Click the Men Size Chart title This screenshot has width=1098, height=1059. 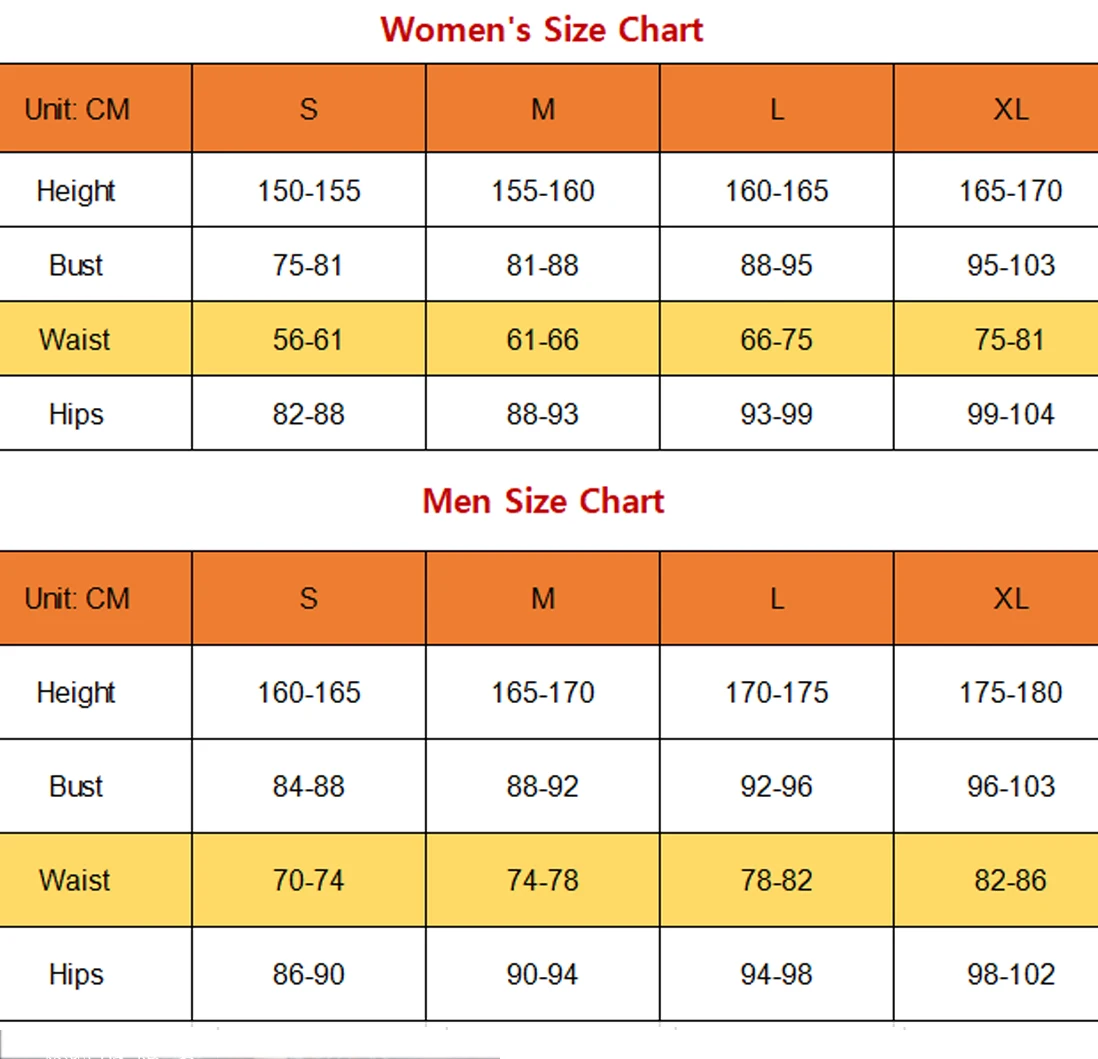click(542, 500)
